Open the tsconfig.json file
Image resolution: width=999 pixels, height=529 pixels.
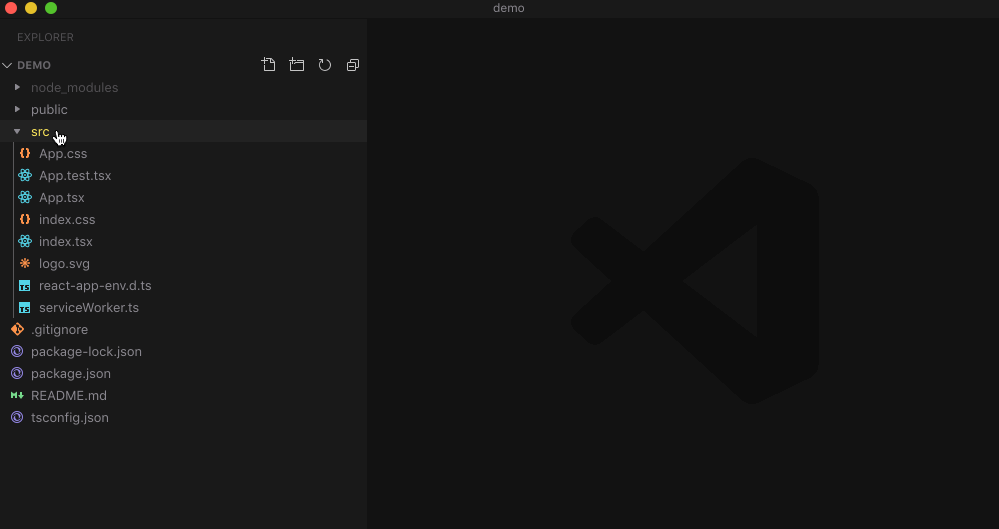click(x=69, y=417)
